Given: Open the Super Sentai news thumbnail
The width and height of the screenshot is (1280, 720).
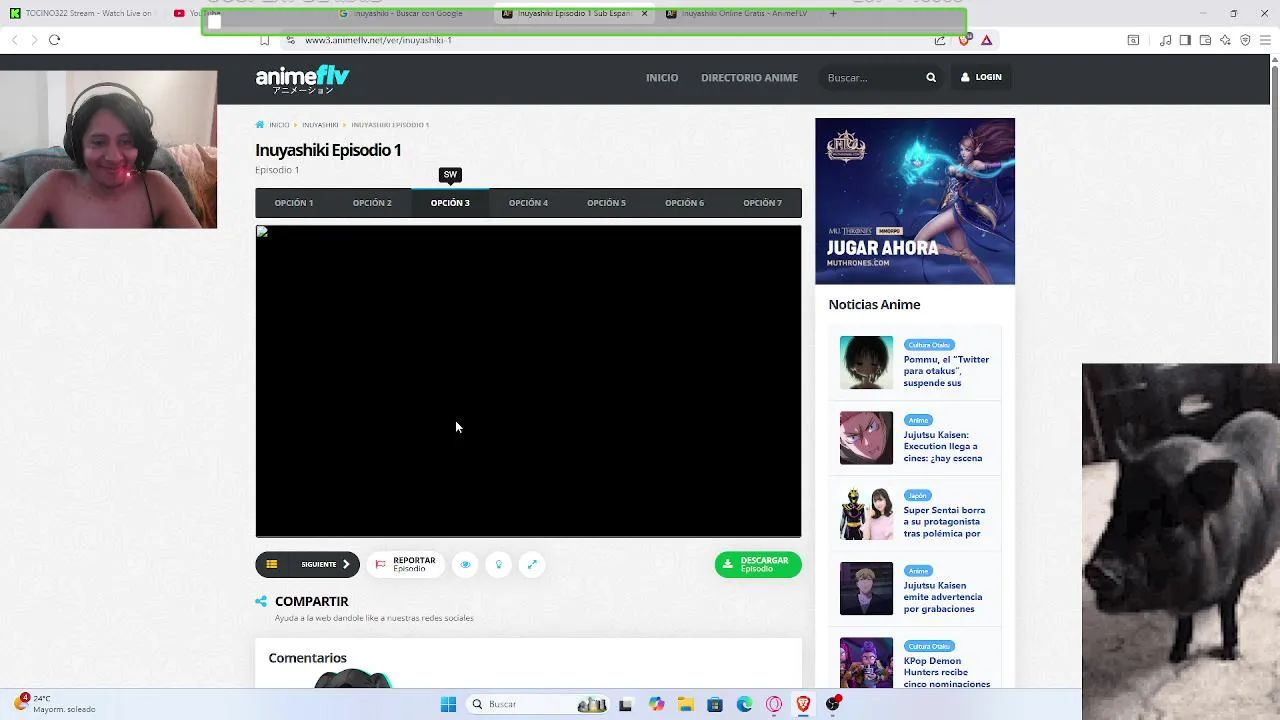Looking at the screenshot, I should pos(866,513).
